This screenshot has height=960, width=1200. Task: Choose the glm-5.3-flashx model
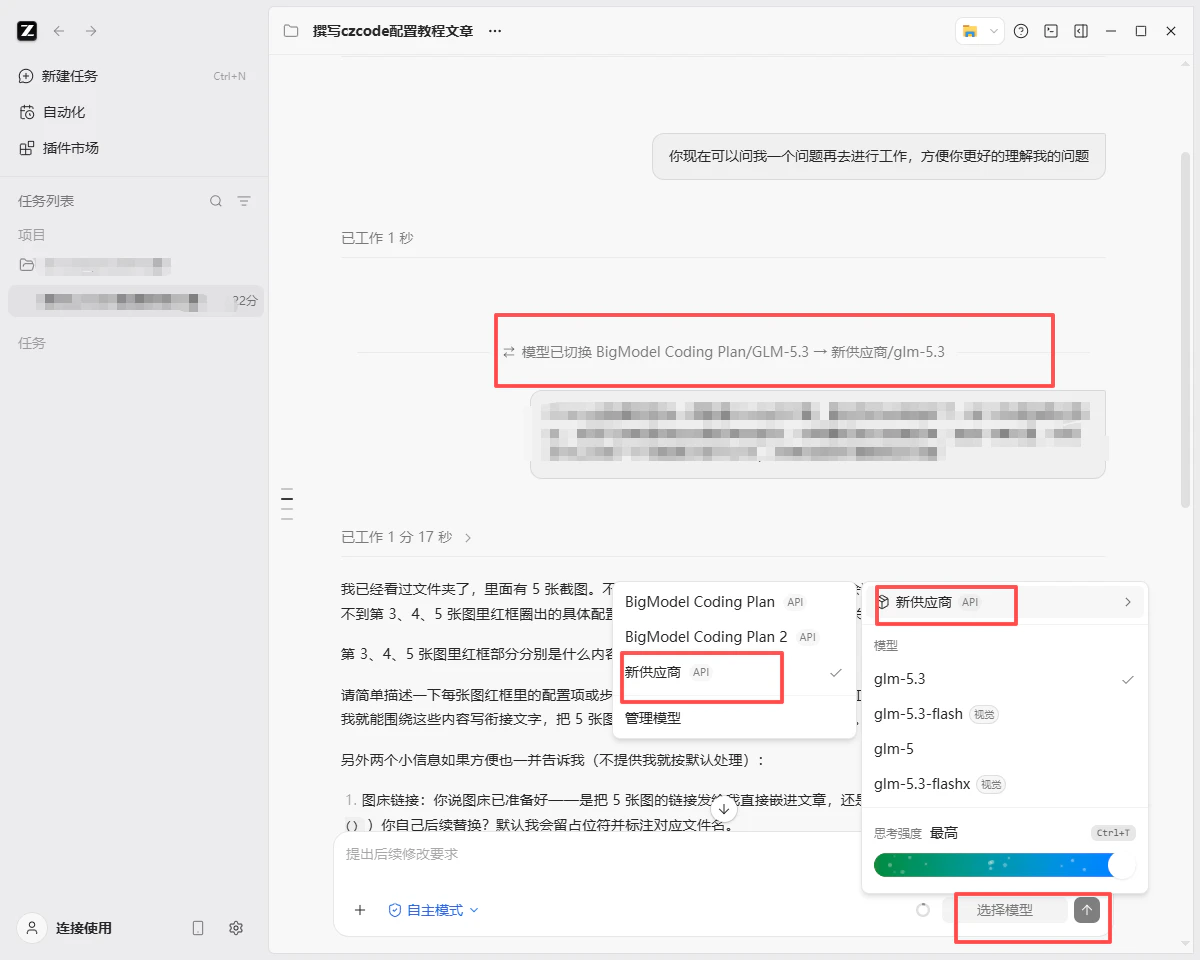click(x=1005, y=784)
